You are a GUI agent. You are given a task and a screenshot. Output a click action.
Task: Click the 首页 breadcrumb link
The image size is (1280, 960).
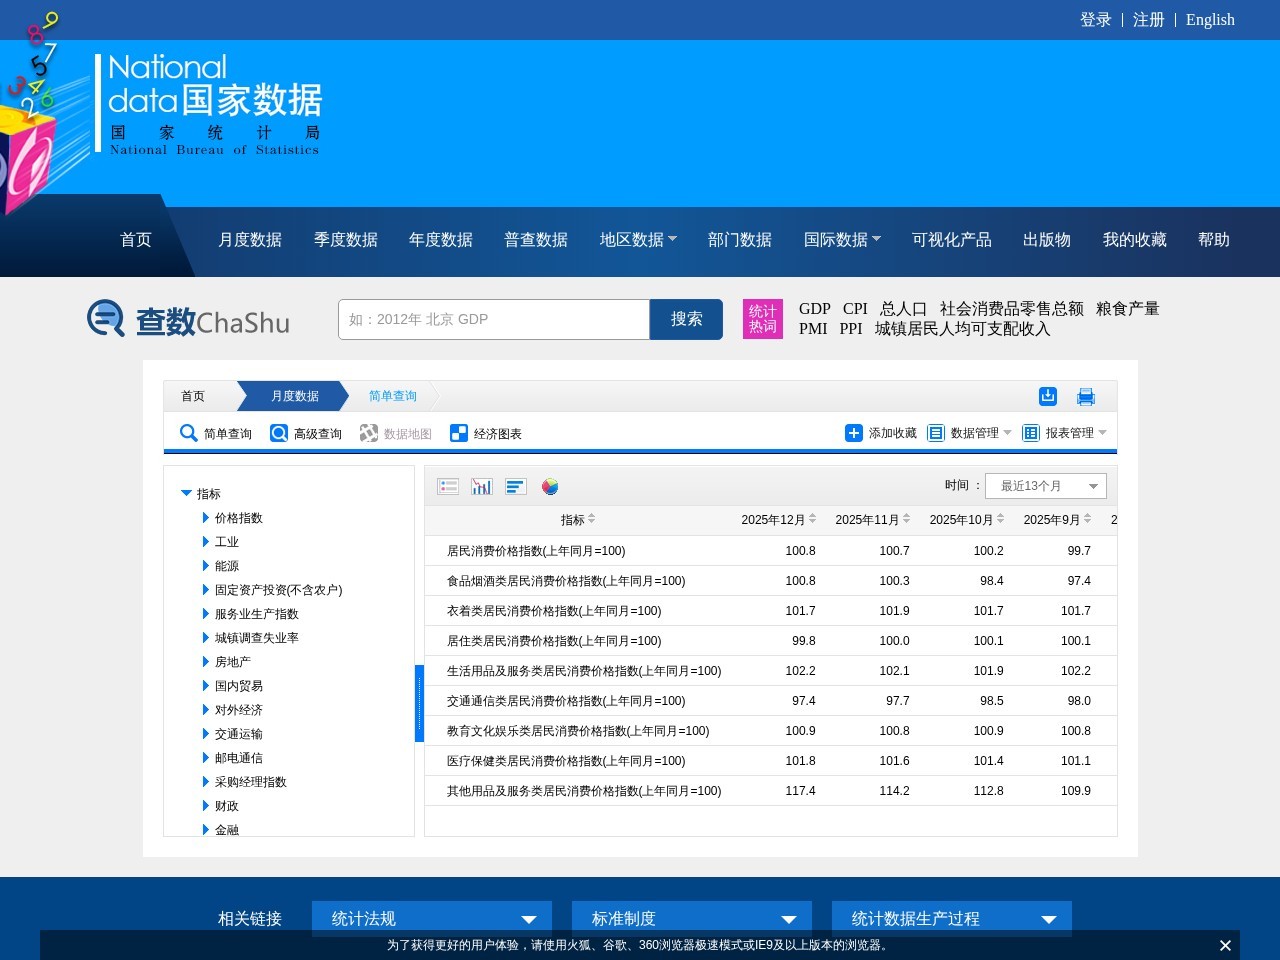point(193,396)
